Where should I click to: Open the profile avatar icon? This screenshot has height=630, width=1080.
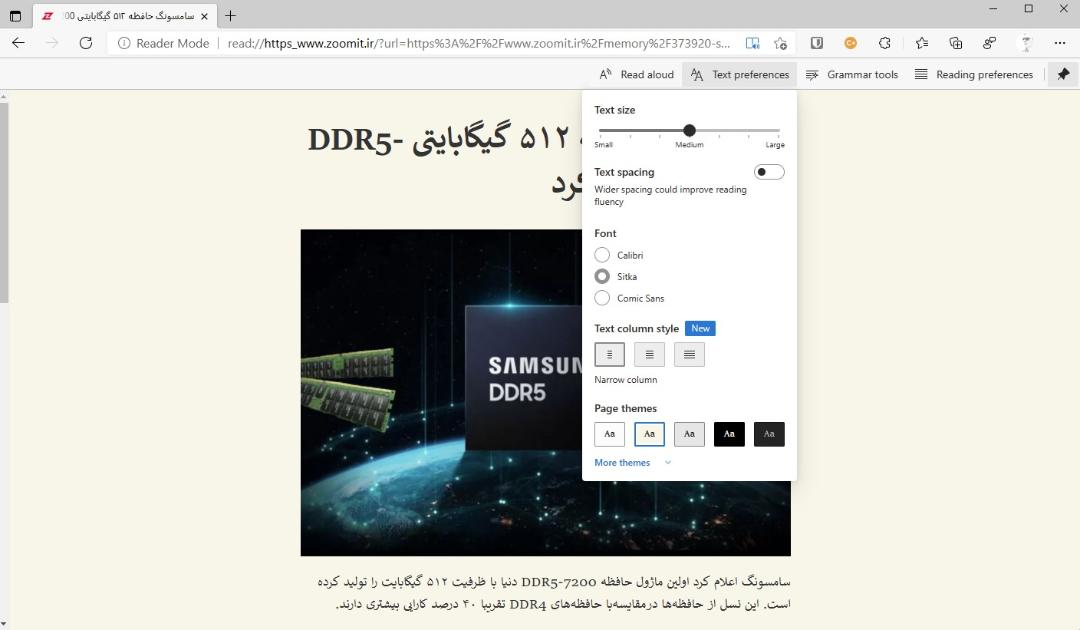[1026, 43]
